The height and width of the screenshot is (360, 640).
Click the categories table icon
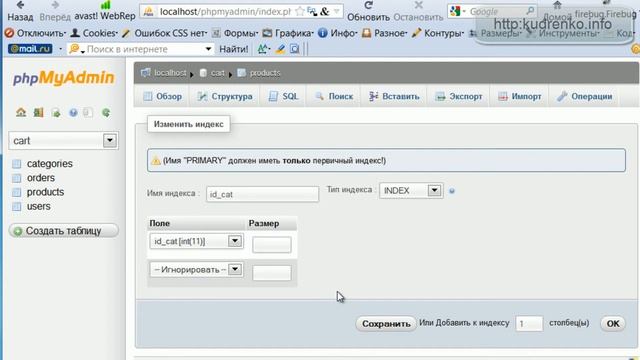coord(16,164)
